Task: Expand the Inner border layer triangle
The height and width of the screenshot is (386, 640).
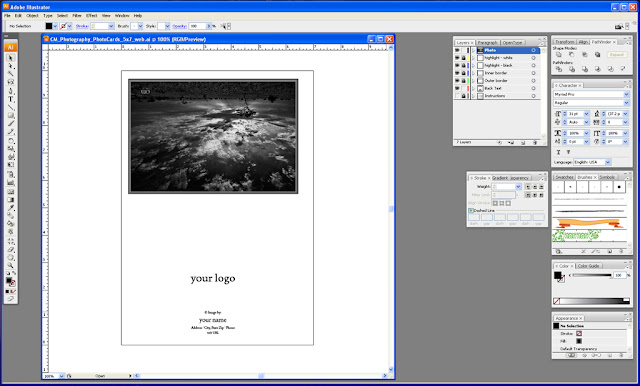Action: [473, 73]
